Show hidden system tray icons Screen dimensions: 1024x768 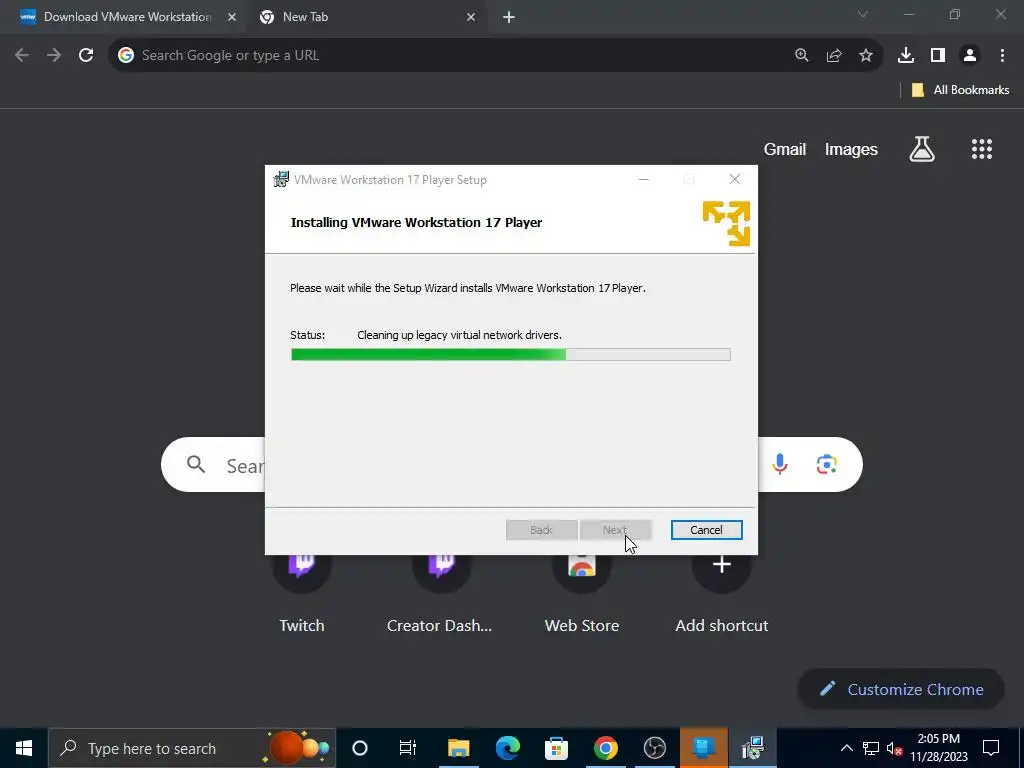846,748
